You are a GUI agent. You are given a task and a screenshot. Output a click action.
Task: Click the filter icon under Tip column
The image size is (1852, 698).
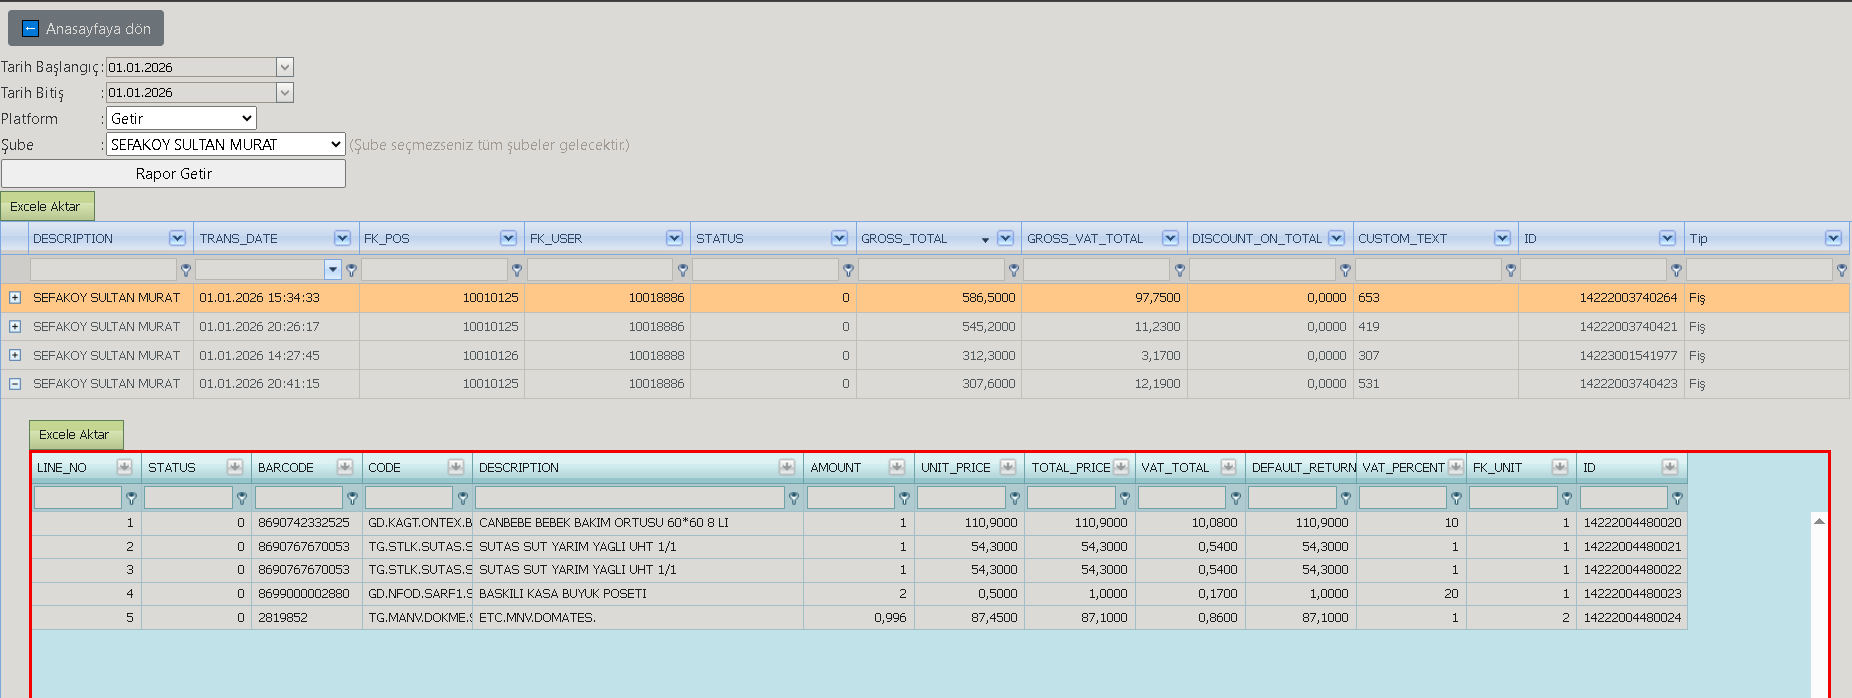[x=1841, y=270]
